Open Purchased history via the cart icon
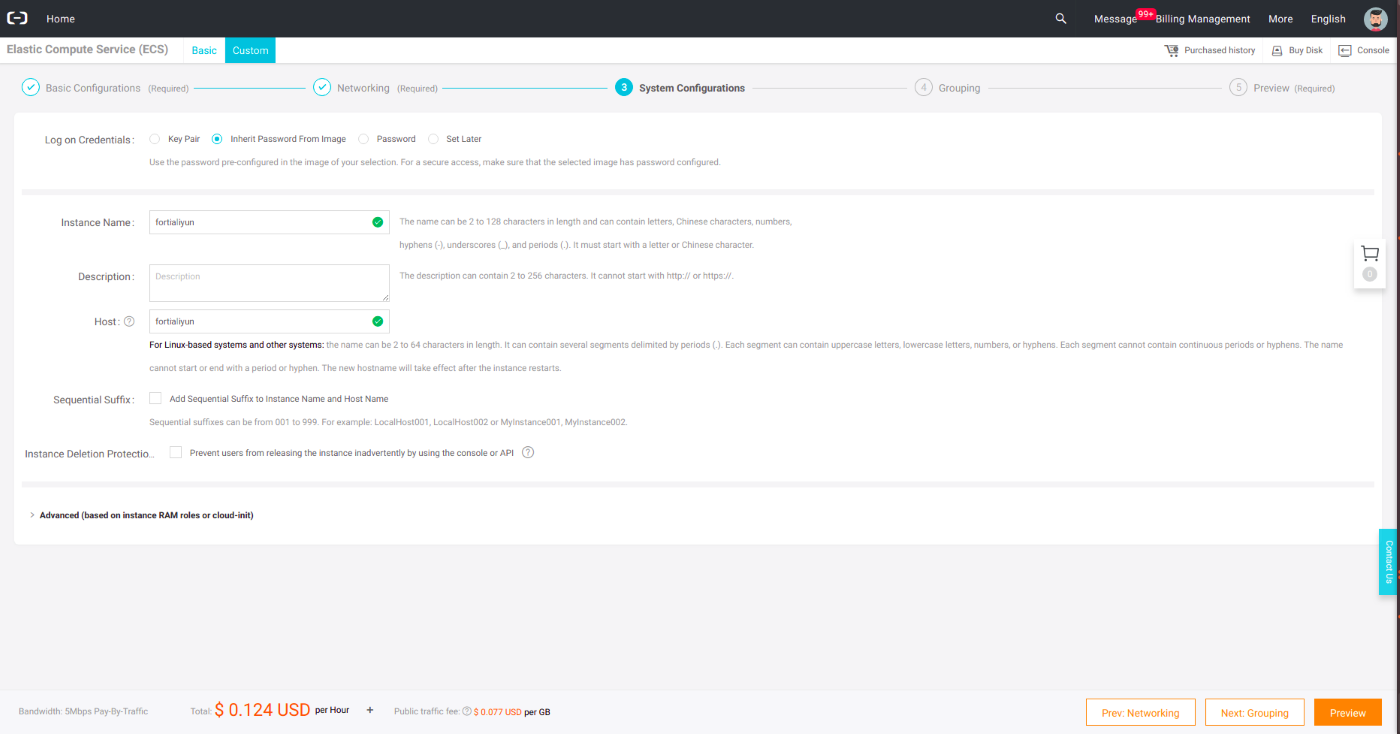 pos(1171,50)
